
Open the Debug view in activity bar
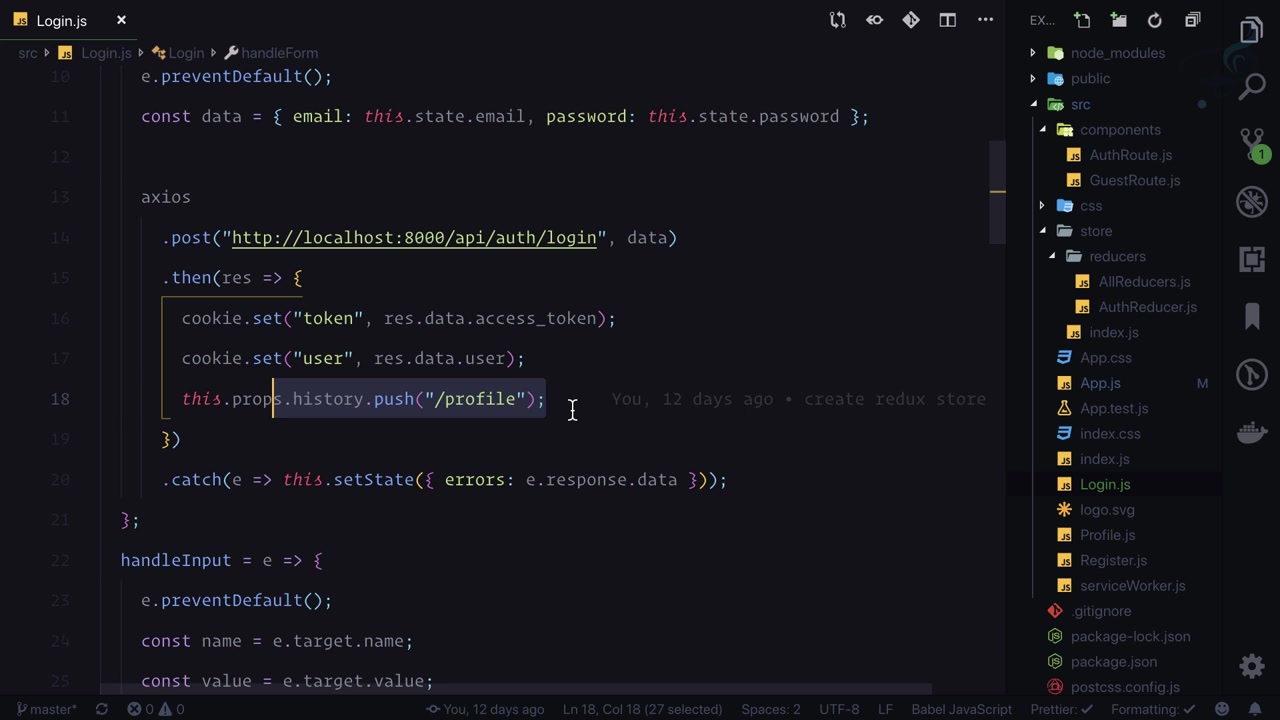tap(1252, 202)
